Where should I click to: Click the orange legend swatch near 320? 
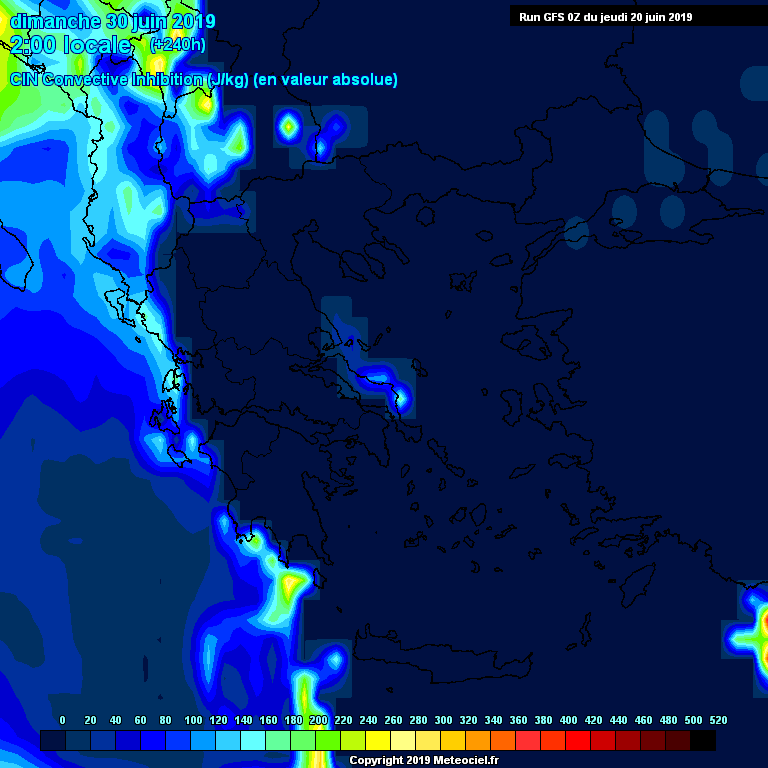coord(478,741)
